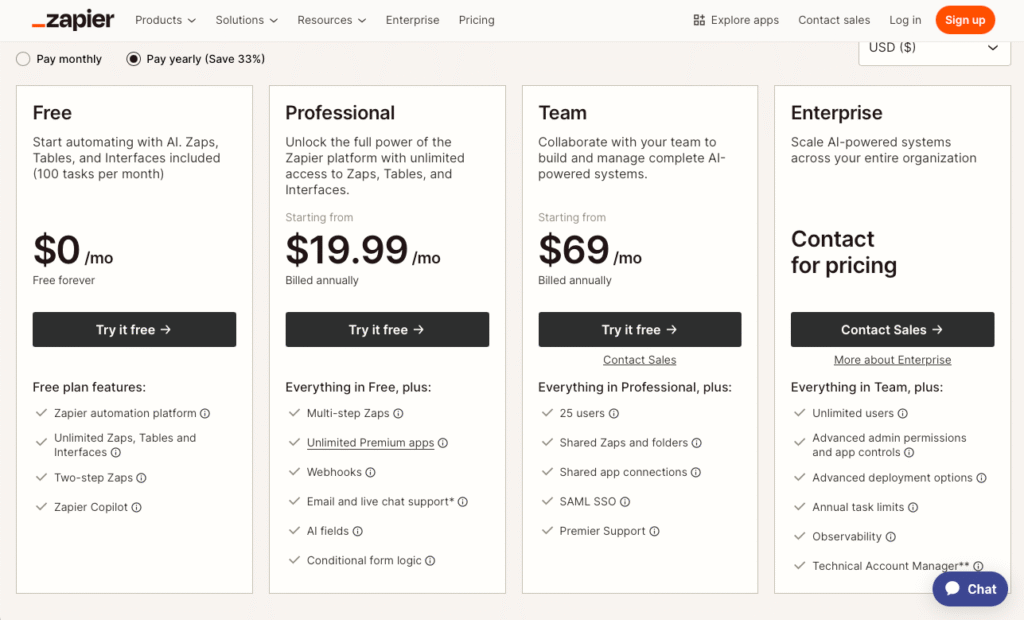The image size is (1024, 620).
Task: Click the Zapier logo
Action: (x=72, y=19)
